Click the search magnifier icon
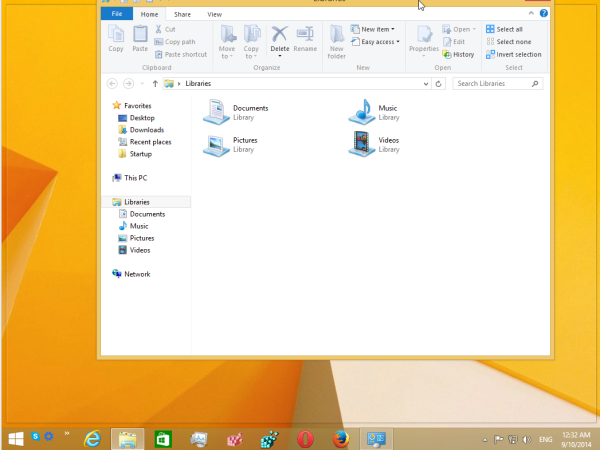 (535, 83)
